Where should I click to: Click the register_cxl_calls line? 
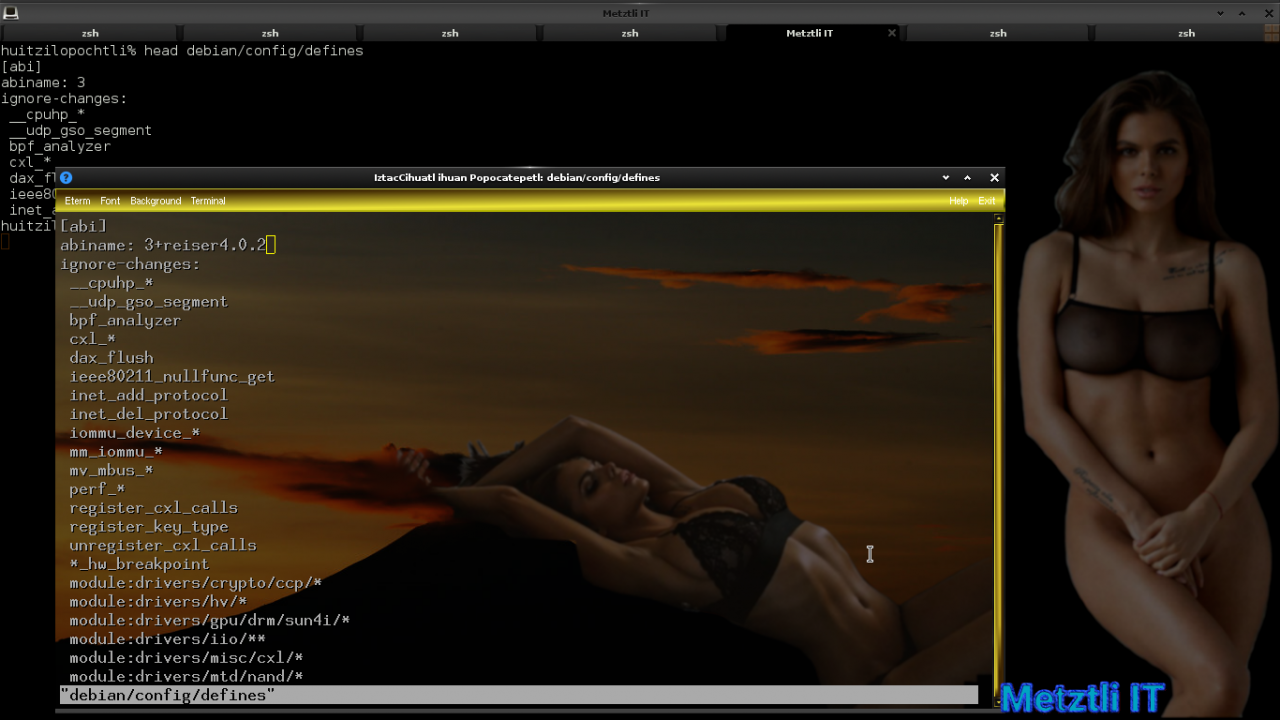(153, 508)
